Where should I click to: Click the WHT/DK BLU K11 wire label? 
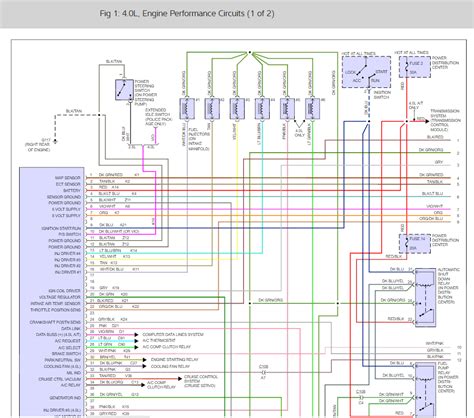(x=119, y=269)
